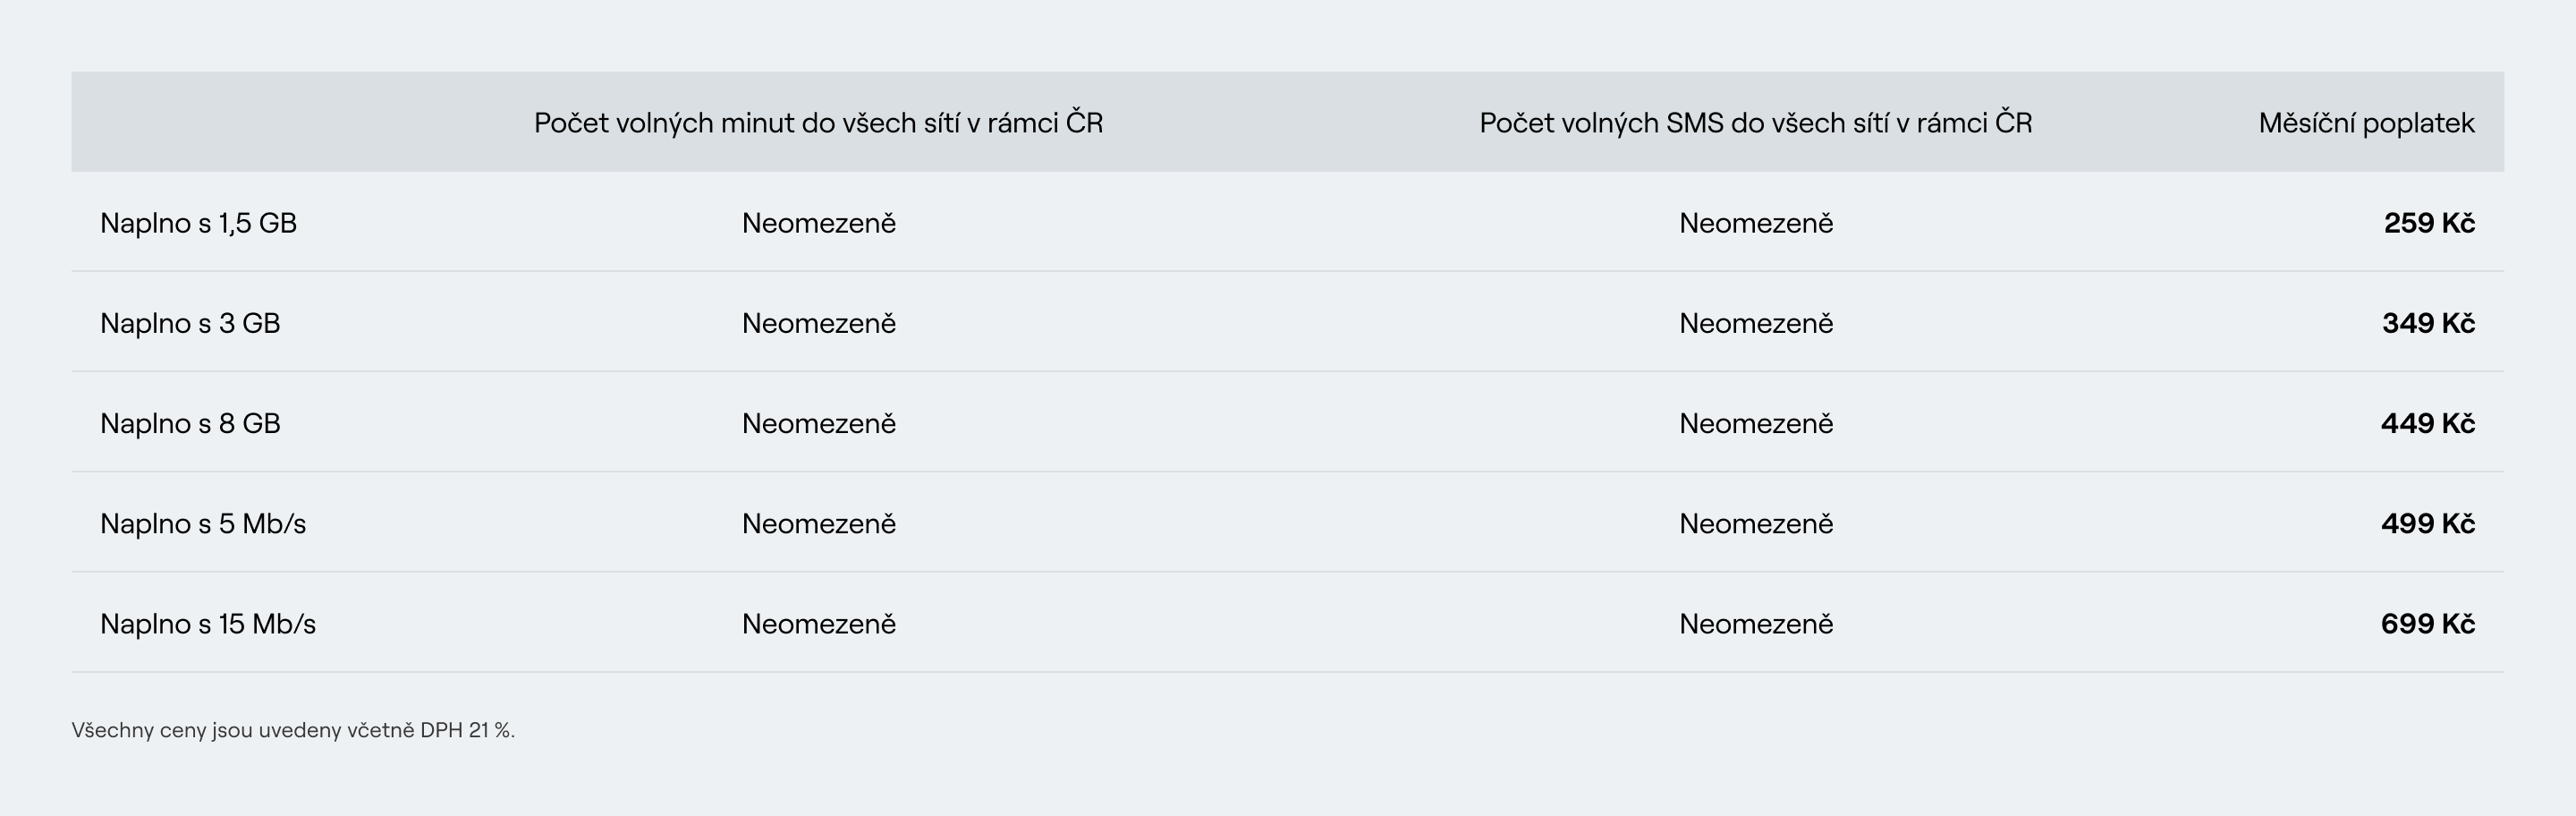This screenshot has height=816, width=2576.
Task: Select the Naplno s 1,5 GB plan name
Action: 198,223
